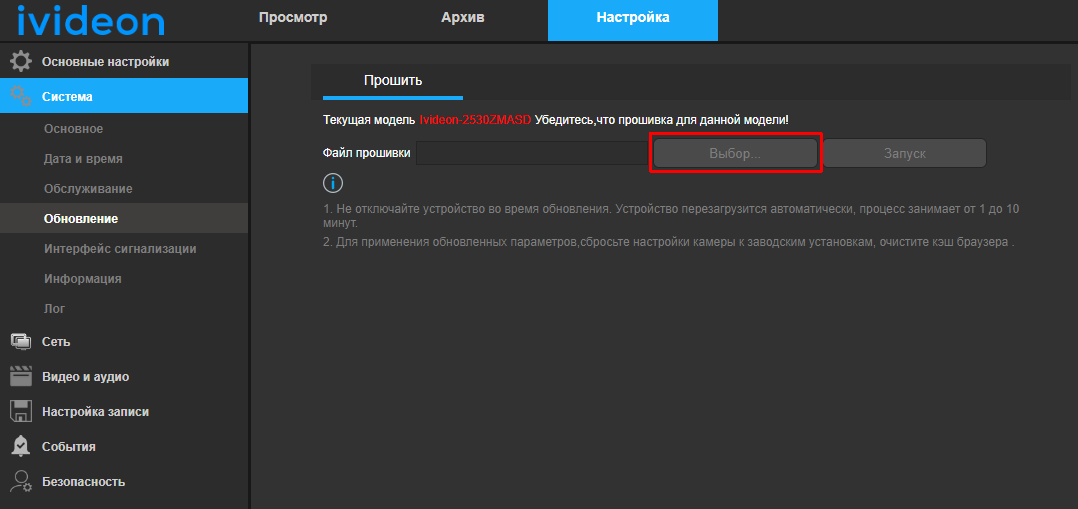The image size is (1078, 509).
Task: Open the Архив tab
Action: click(463, 18)
